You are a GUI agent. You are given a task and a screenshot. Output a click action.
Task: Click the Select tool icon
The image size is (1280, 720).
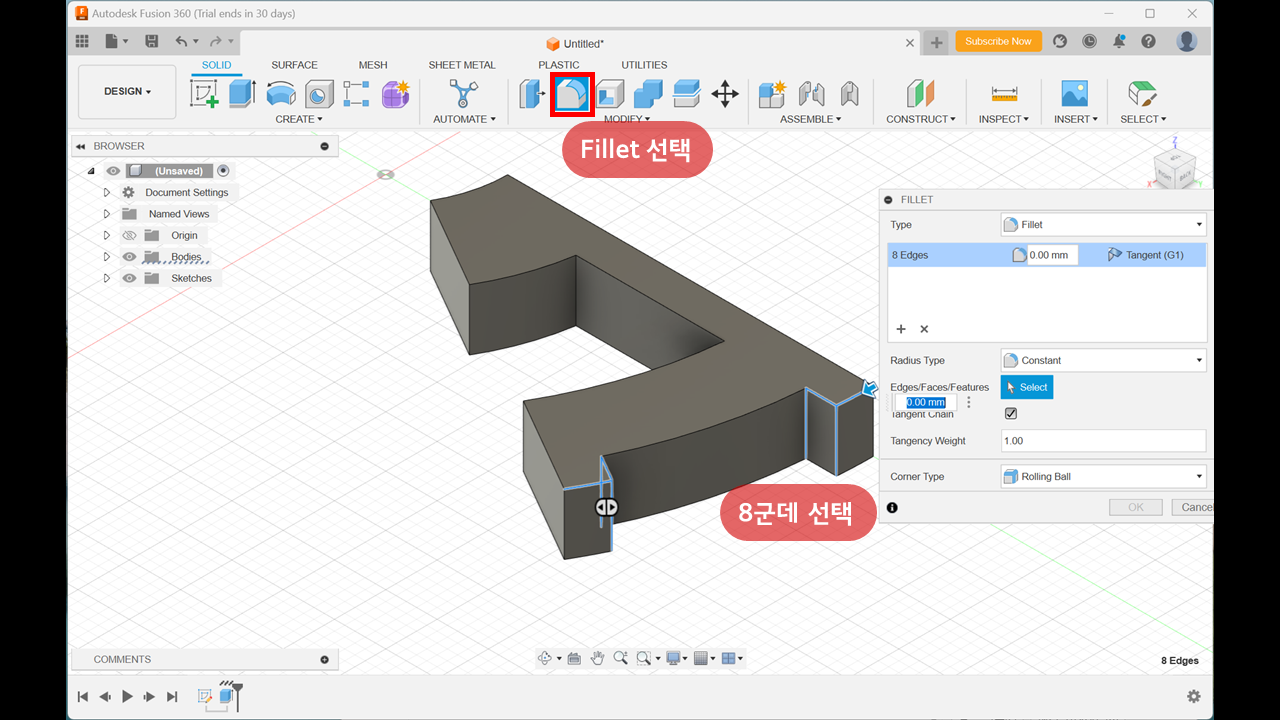[x=1142, y=94]
